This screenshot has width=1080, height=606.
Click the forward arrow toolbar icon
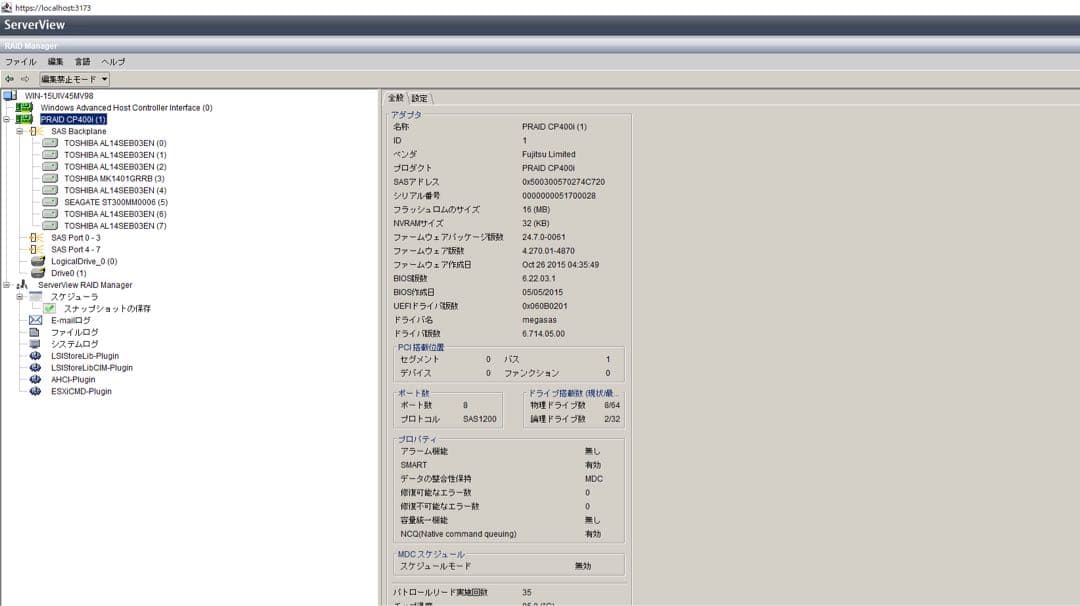25,79
